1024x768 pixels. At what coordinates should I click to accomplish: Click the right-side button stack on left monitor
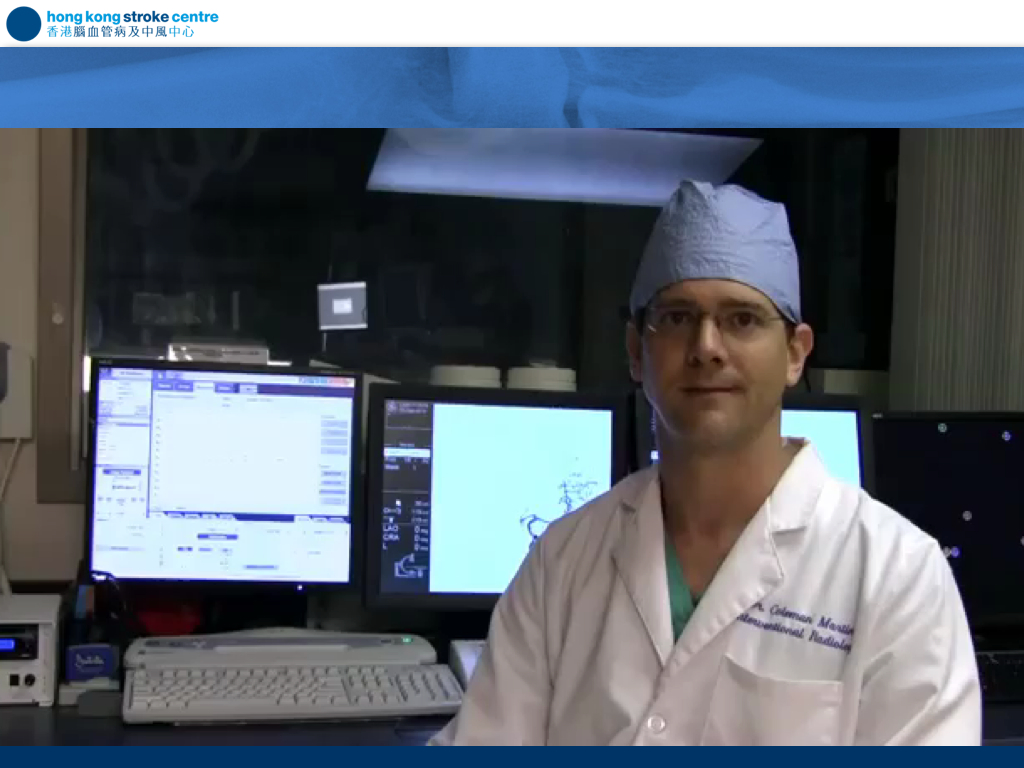[x=333, y=455]
